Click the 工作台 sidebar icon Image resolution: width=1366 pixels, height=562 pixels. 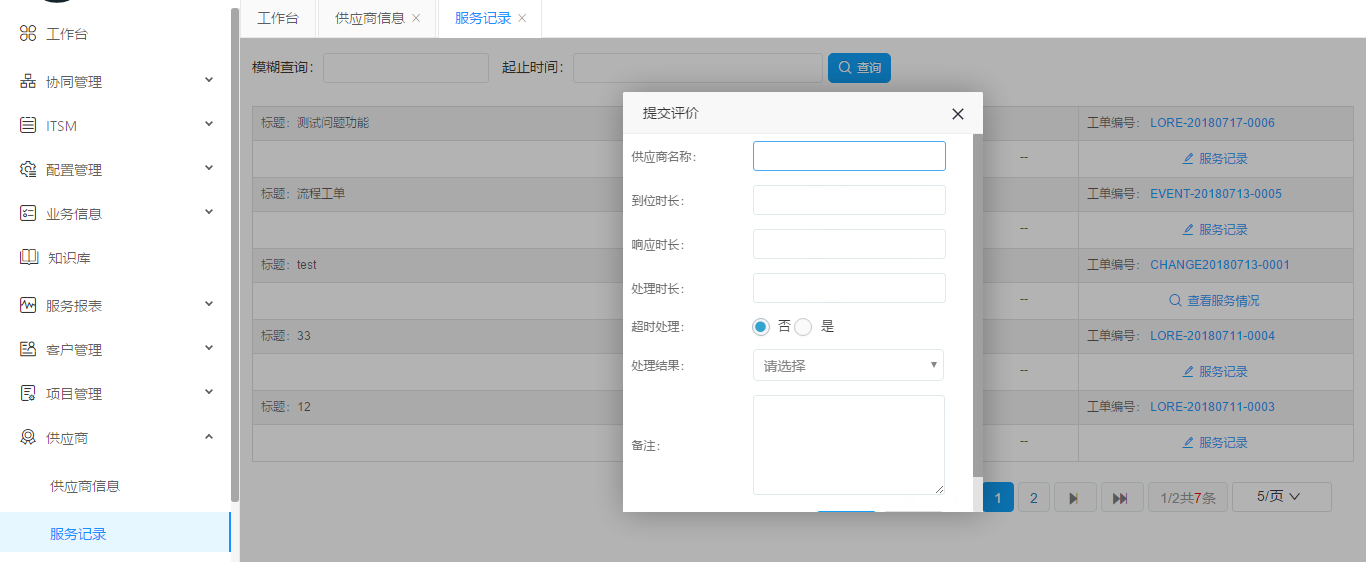(x=28, y=34)
